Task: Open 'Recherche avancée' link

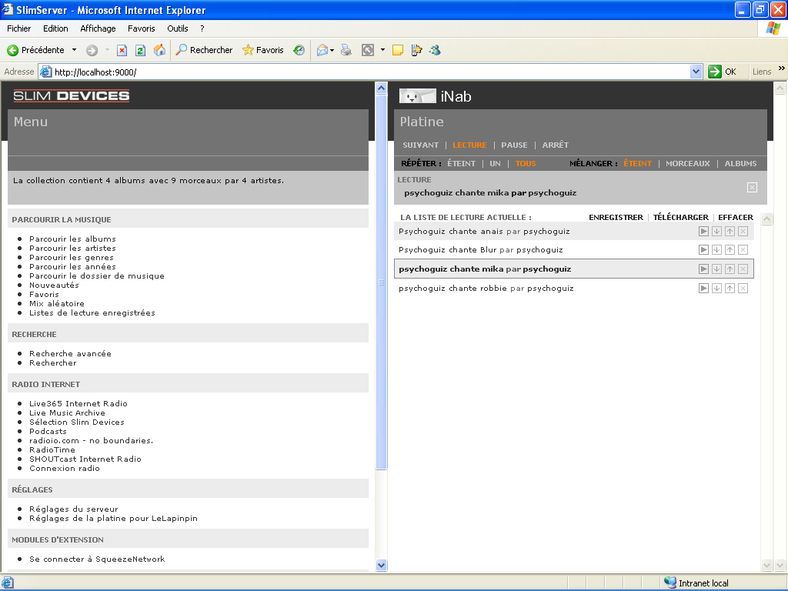Action: 70,353
